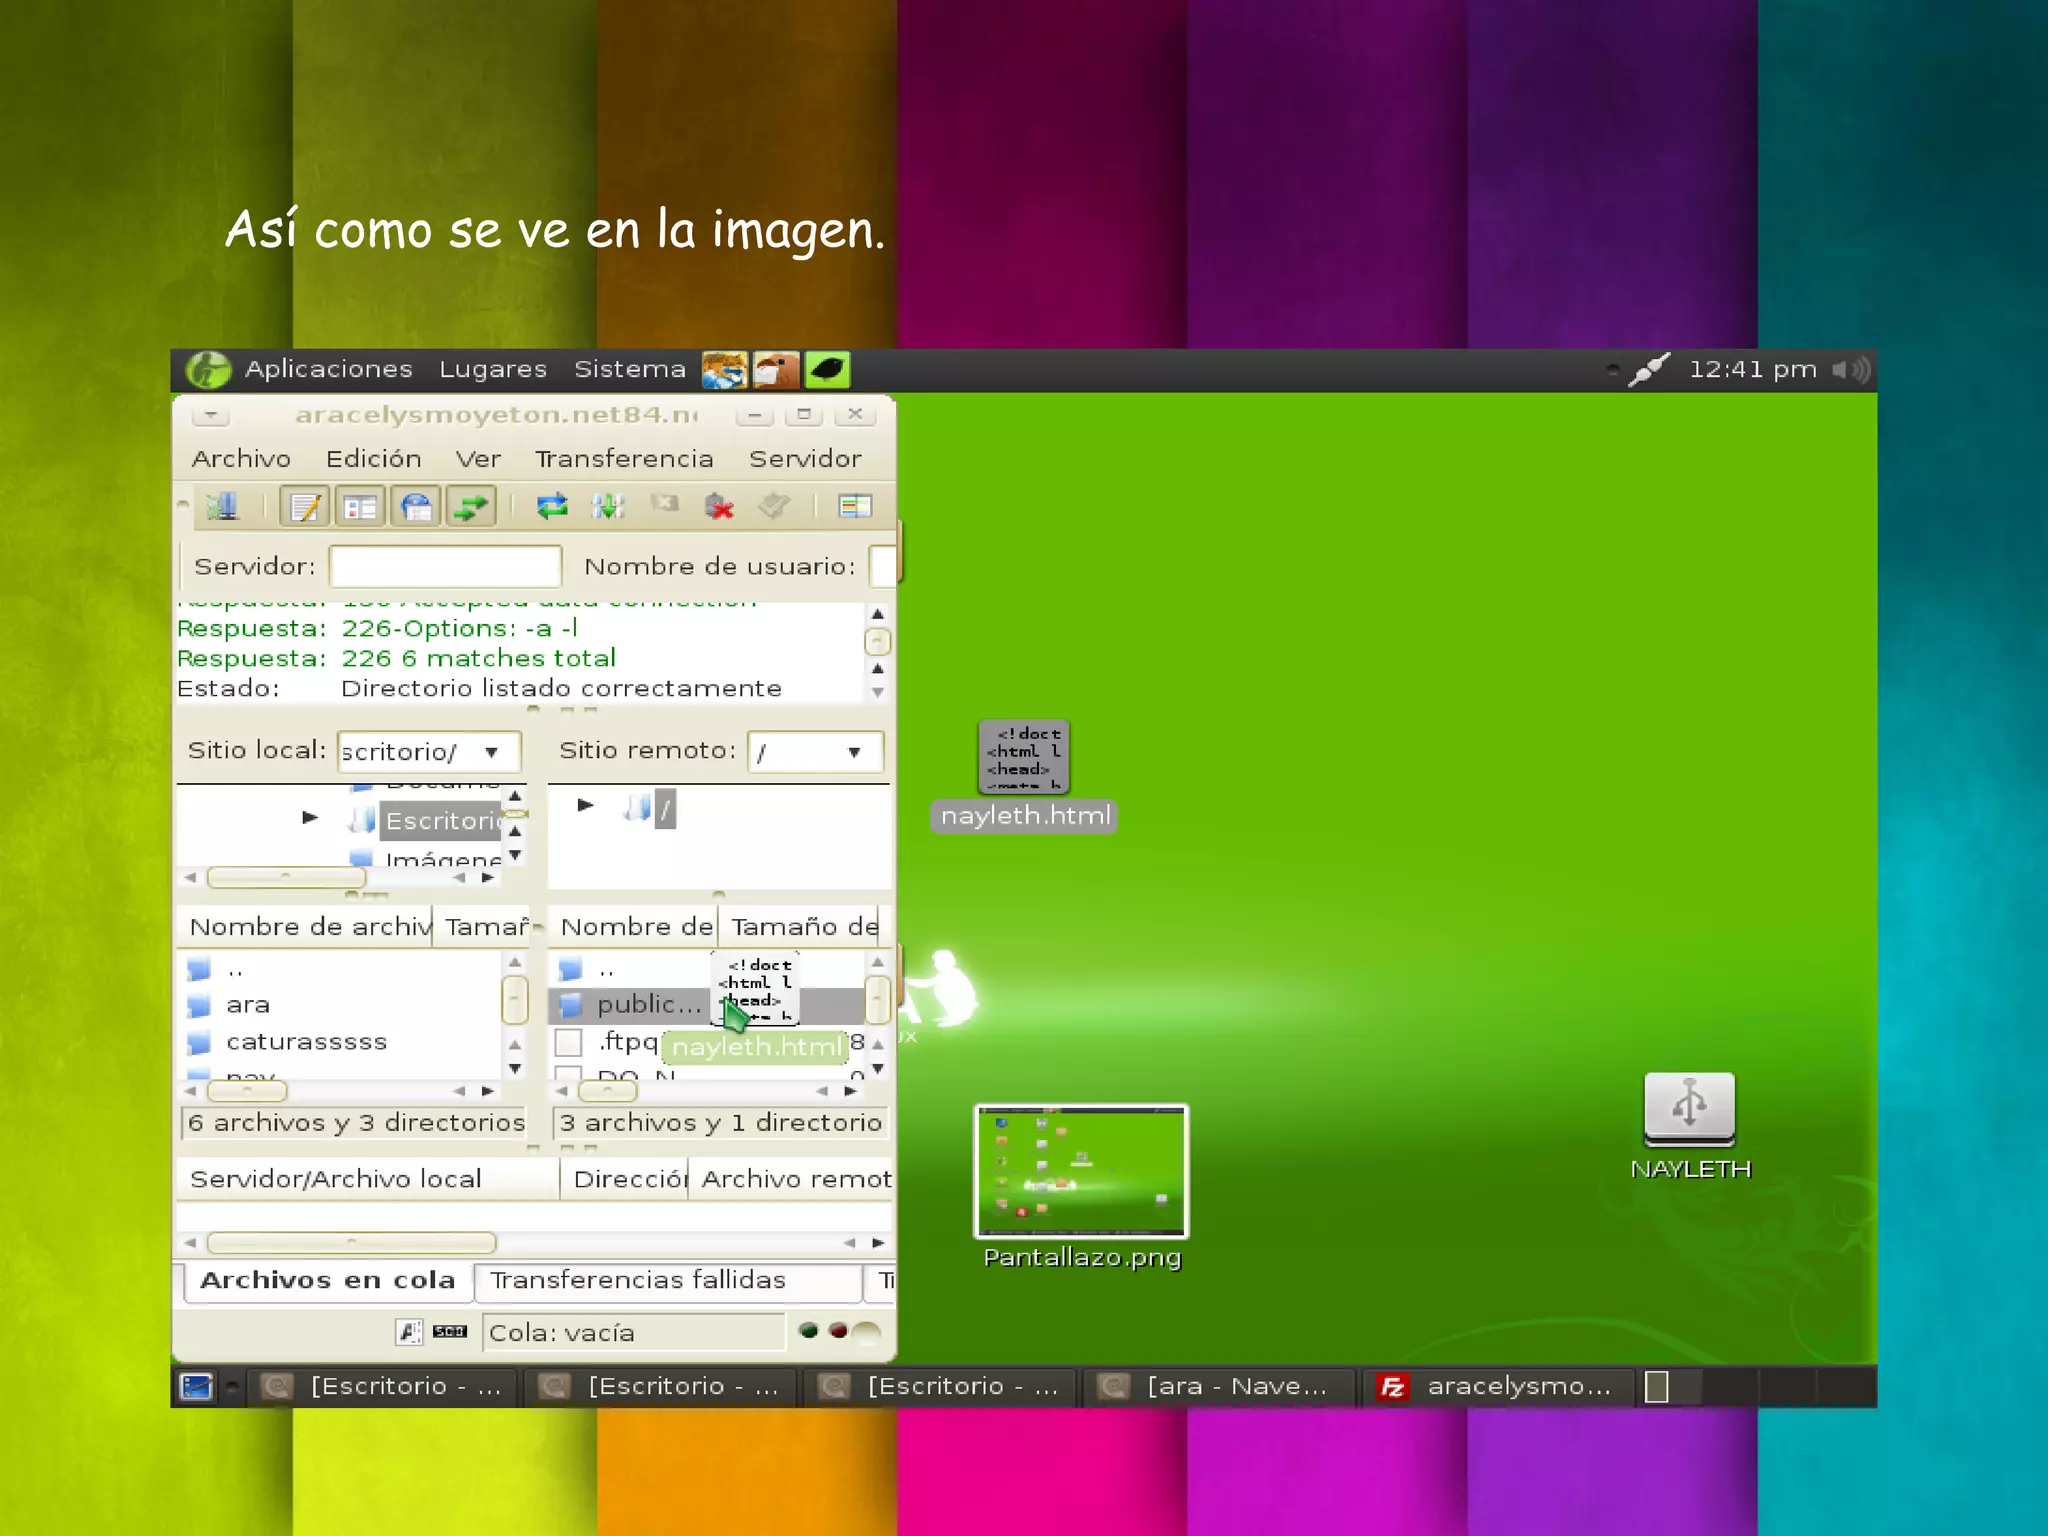Viewport: 2048px width, 1536px height.
Task: Click the local tree horizontal scrollbar thumb
Action: point(286,878)
